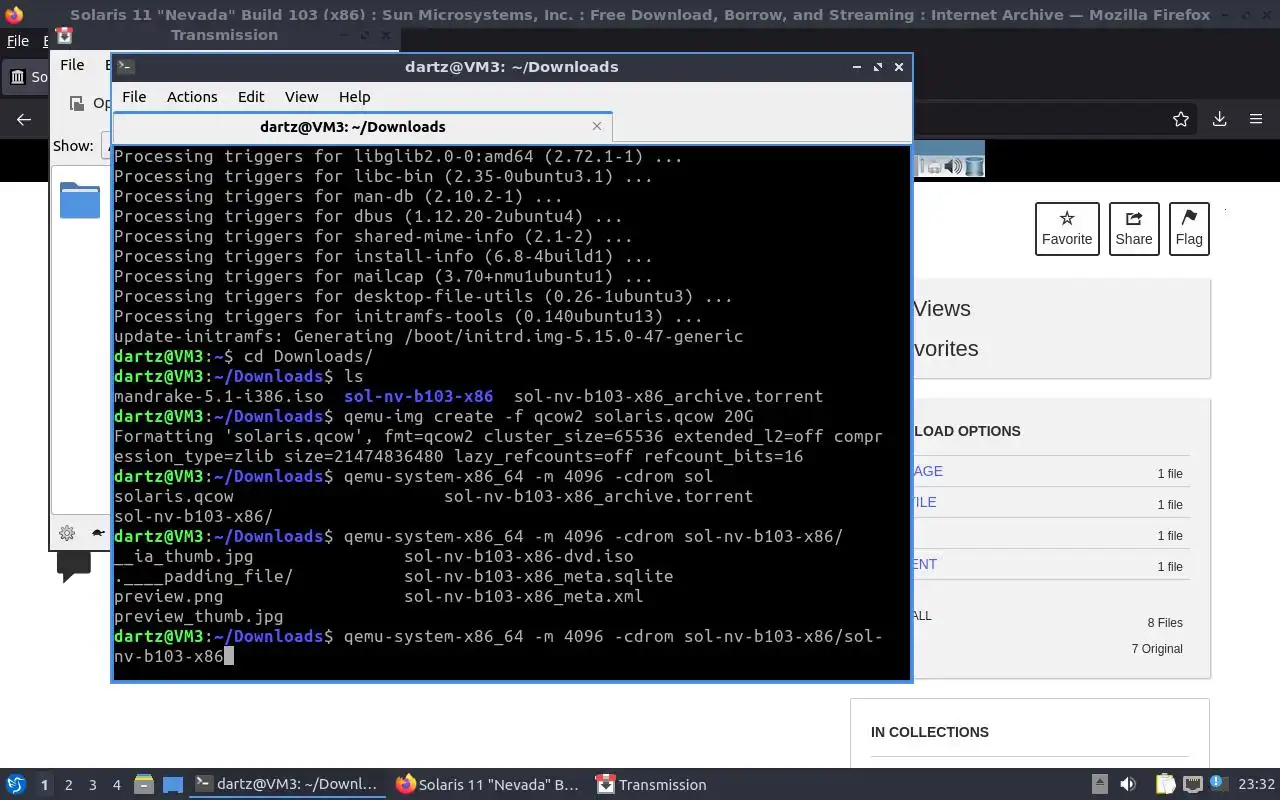Click 'sol-nv-b103-x86_meta.sqlite' in terminal
The height and width of the screenshot is (800, 1280).
[x=538, y=576]
